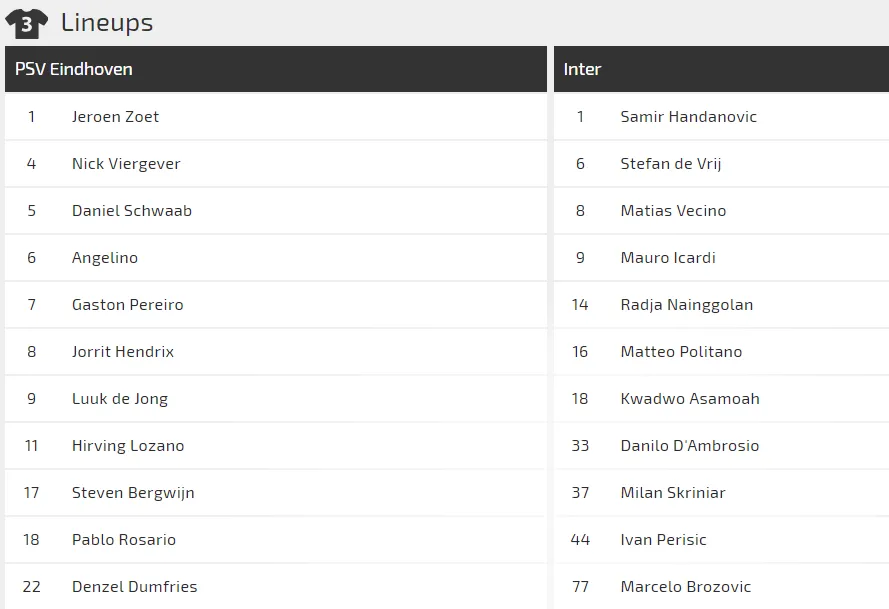Click player Jeroen Zoet

pyautogui.click(x=115, y=117)
